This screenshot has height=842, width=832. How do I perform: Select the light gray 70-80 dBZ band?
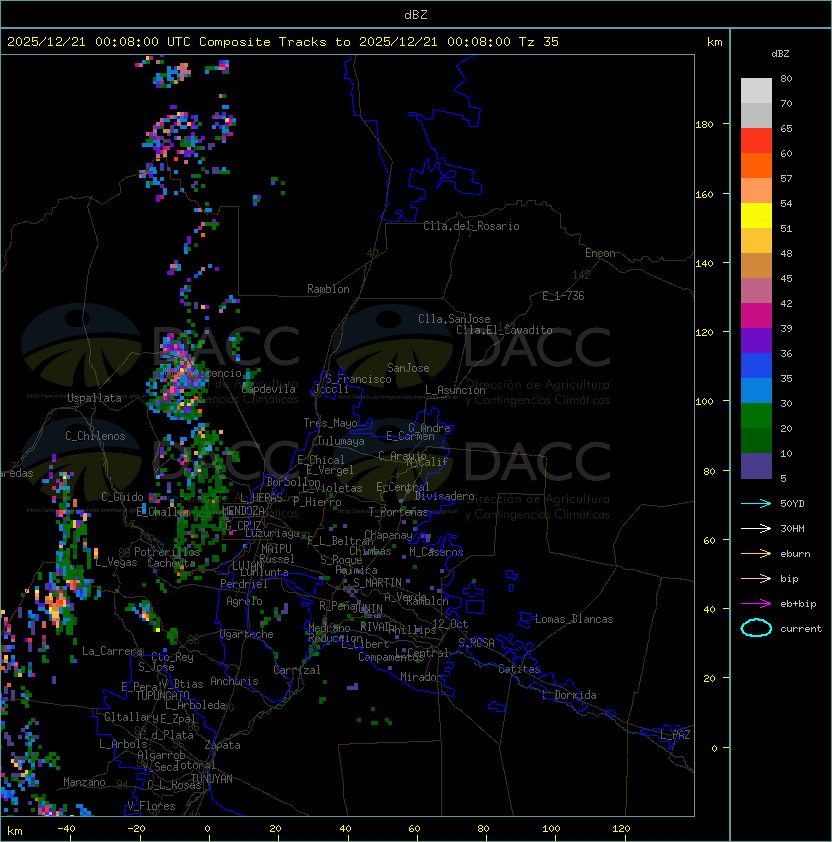pyautogui.click(x=756, y=91)
